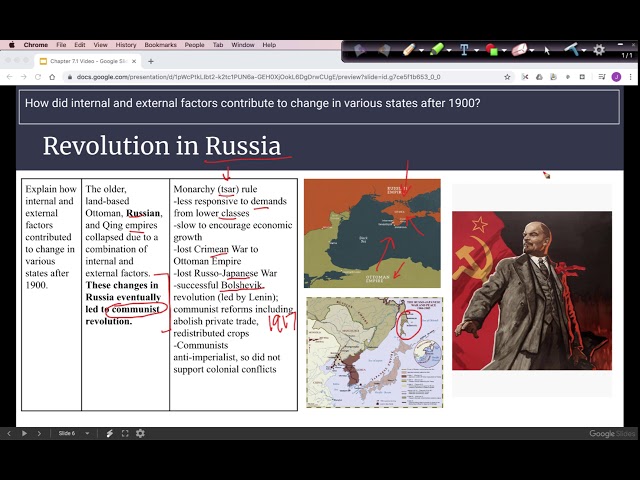Open the media control playlist icon
This screenshot has height=480, width=640.
602,77
